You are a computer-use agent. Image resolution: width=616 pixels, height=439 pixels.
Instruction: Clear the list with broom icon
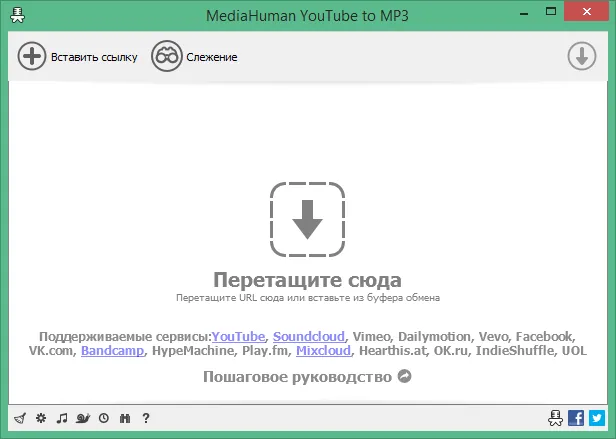tap(20, 418)
